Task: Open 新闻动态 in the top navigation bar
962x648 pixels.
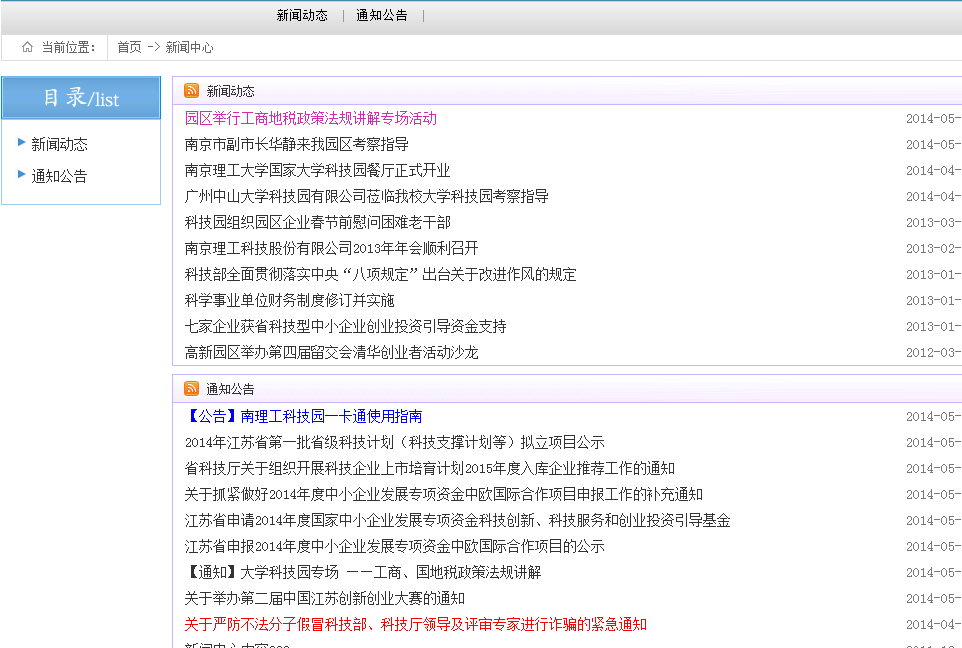Action: [302, 16]
